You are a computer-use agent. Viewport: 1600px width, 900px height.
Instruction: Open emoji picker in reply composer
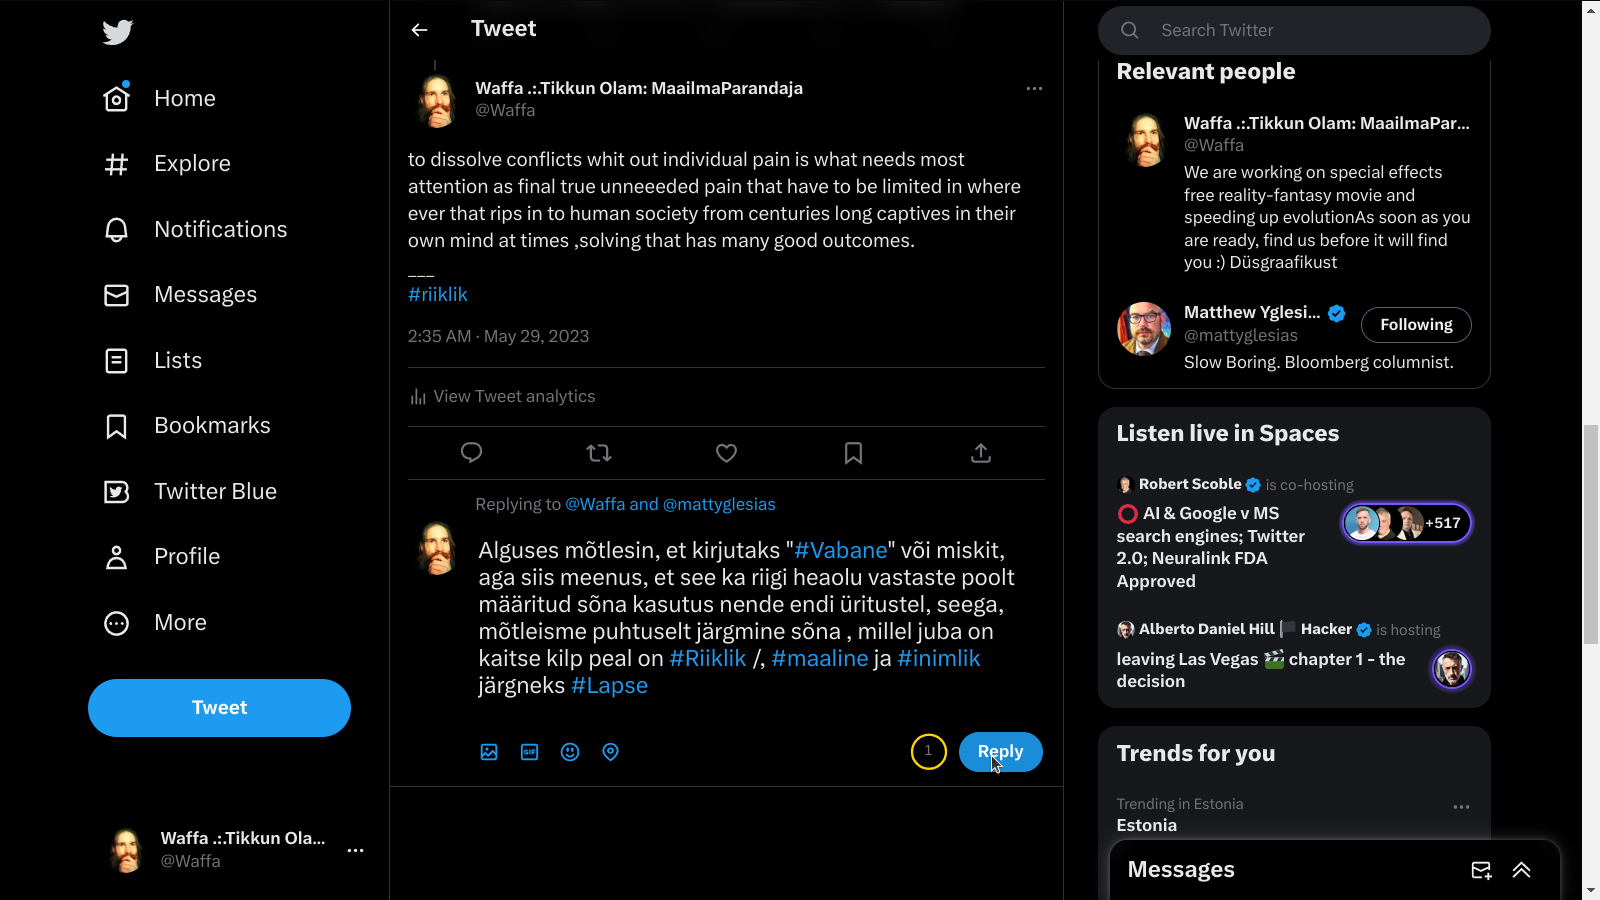(570, 752)
